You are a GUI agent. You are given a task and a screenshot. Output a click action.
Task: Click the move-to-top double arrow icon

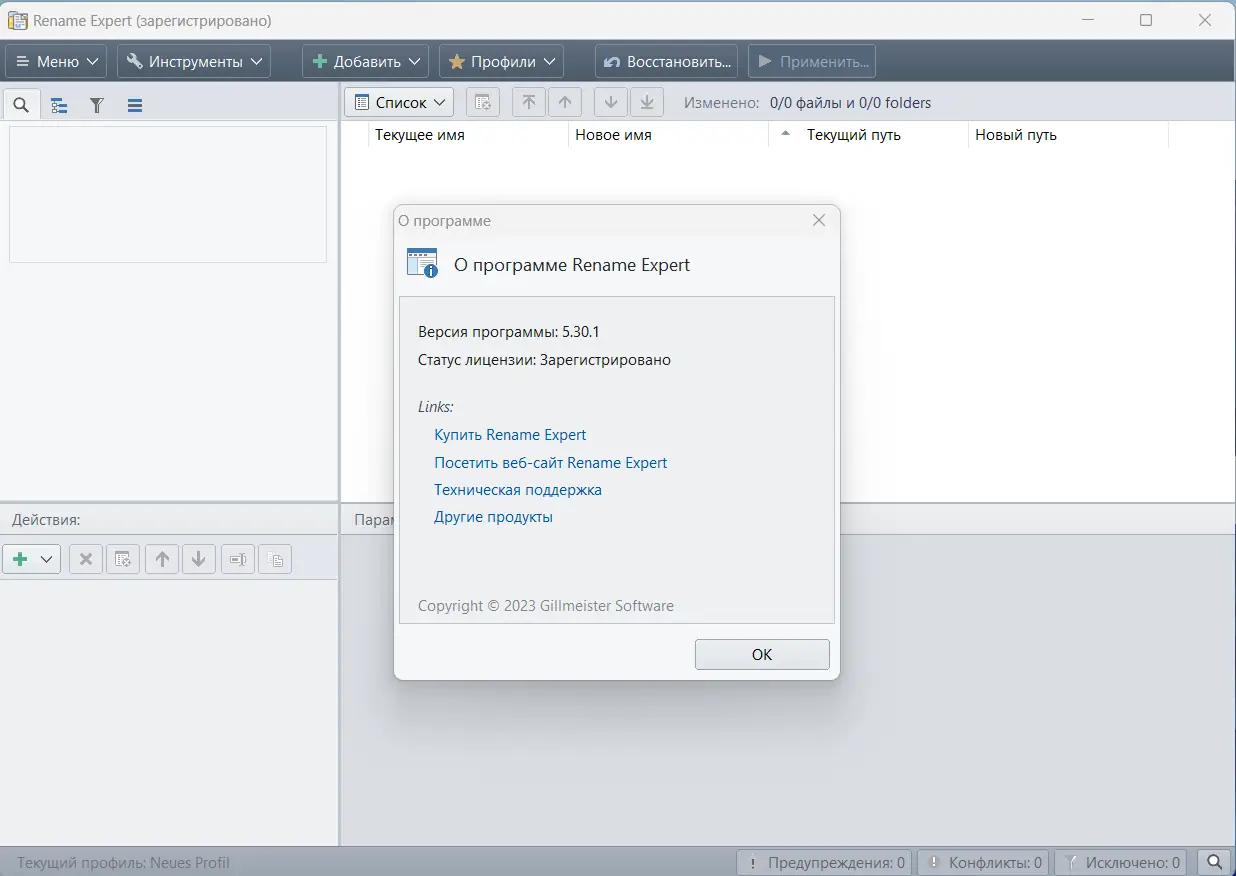pos(529,101)
